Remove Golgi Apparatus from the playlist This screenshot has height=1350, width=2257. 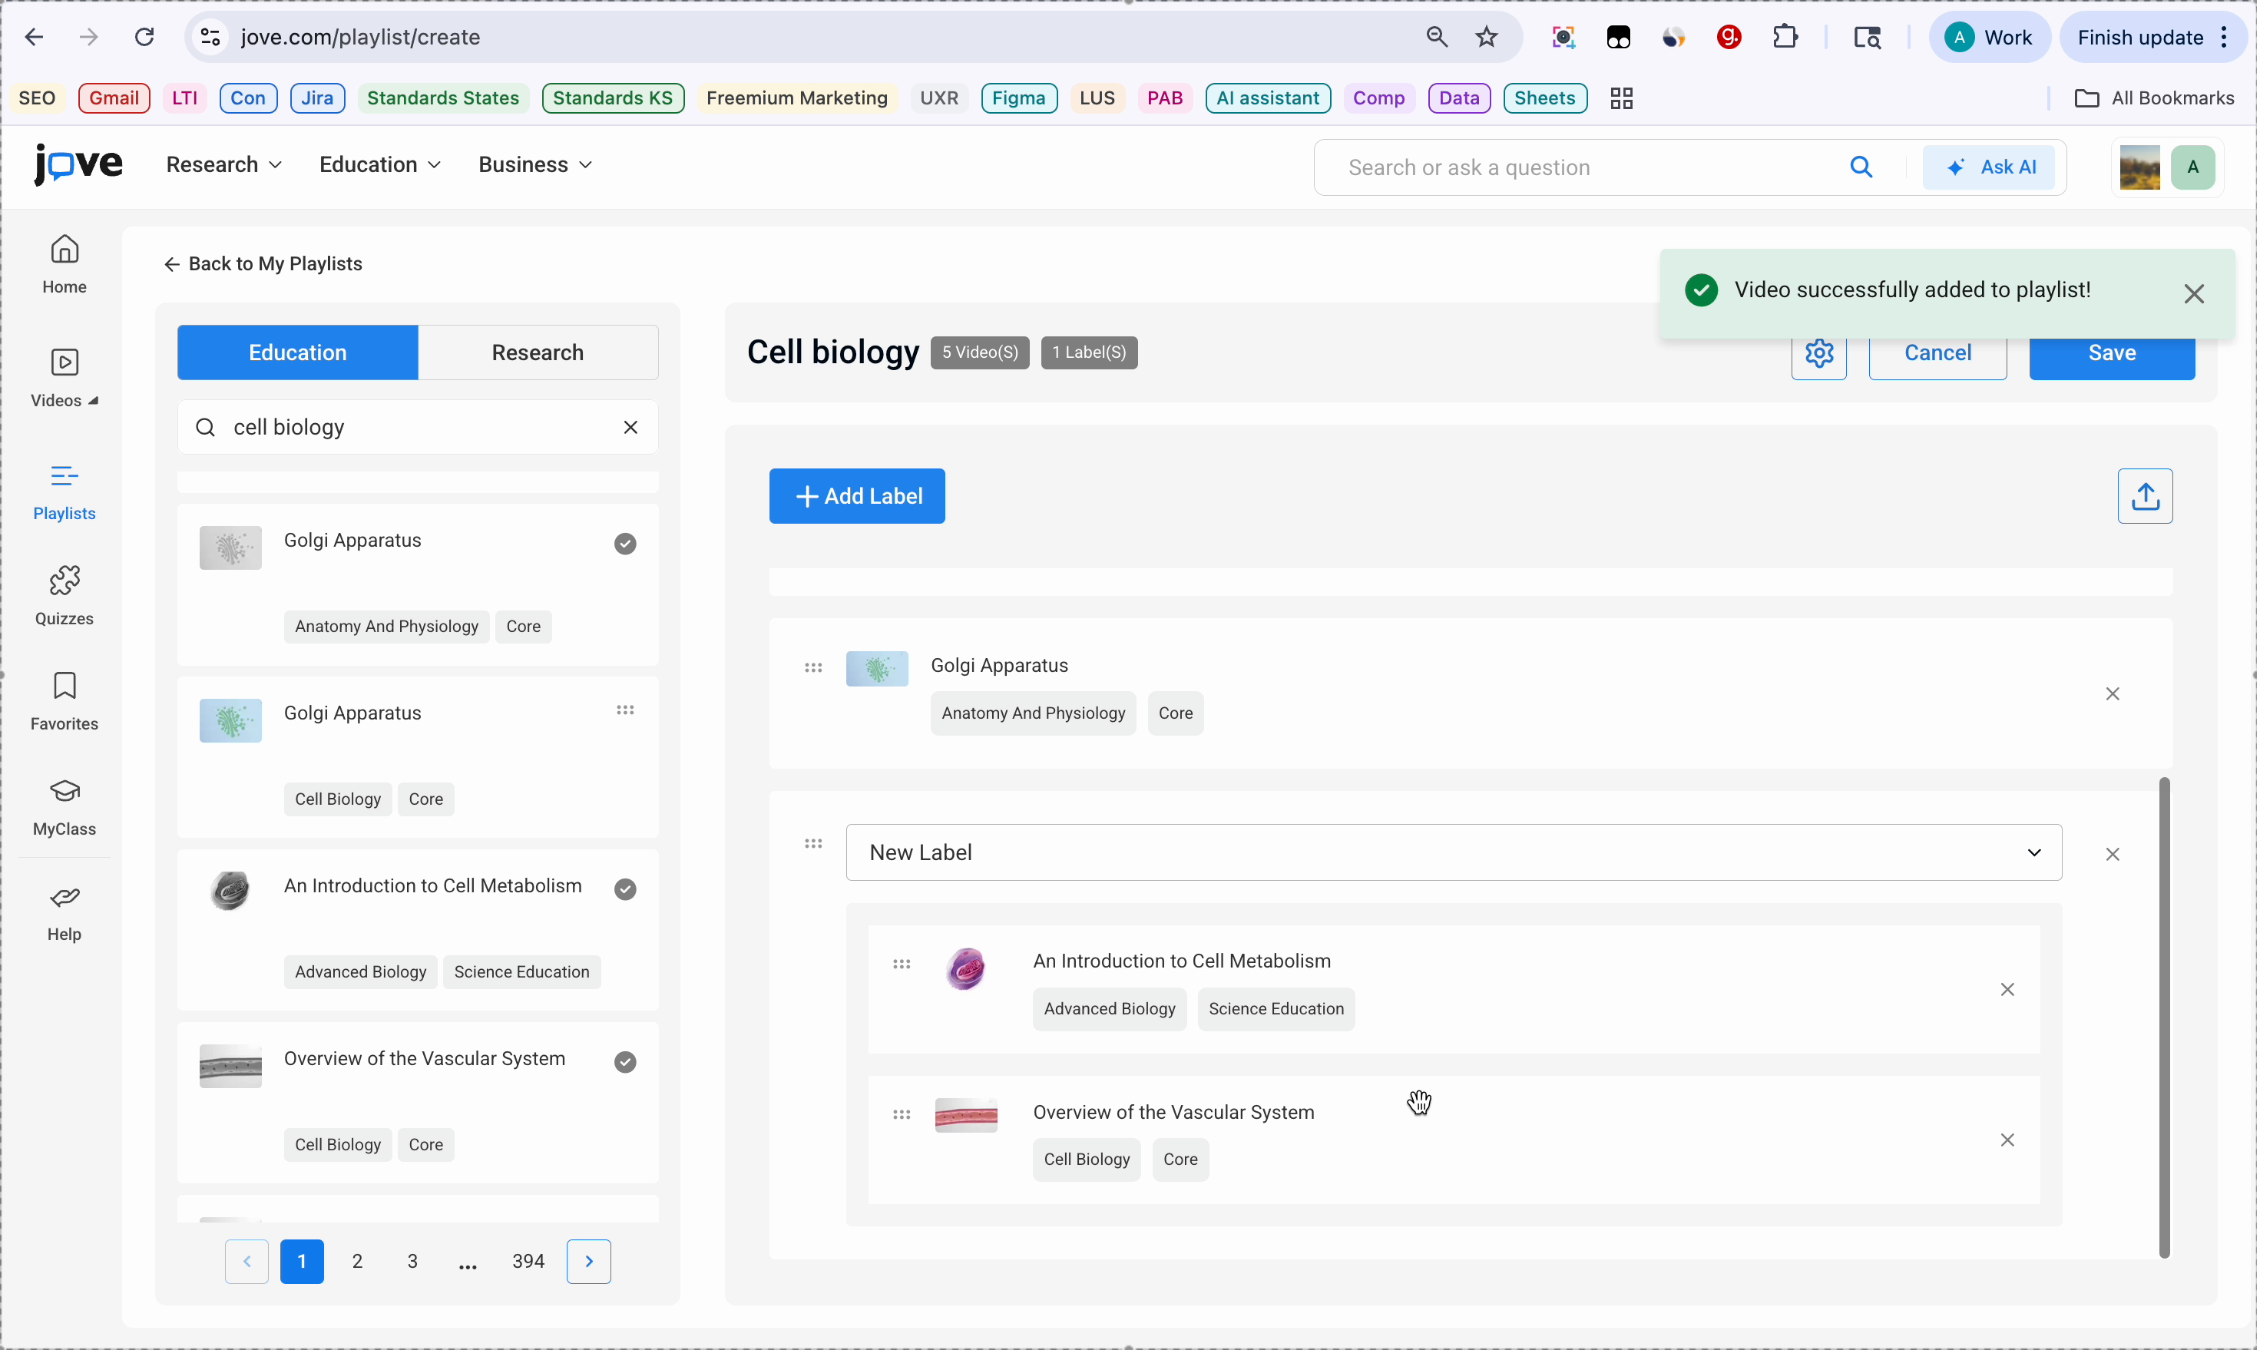click(x=2113, y=694)
